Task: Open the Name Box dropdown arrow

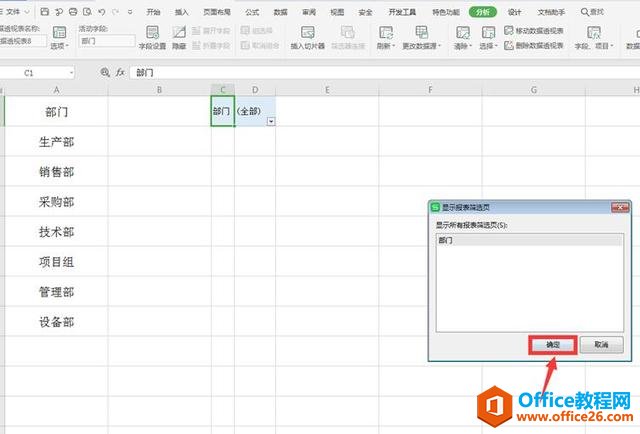Action: coord(71,73)
